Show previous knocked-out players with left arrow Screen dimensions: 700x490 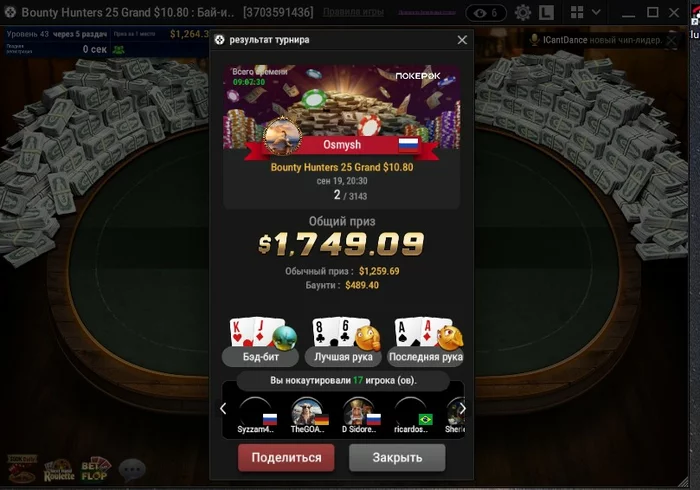(223, 408)
